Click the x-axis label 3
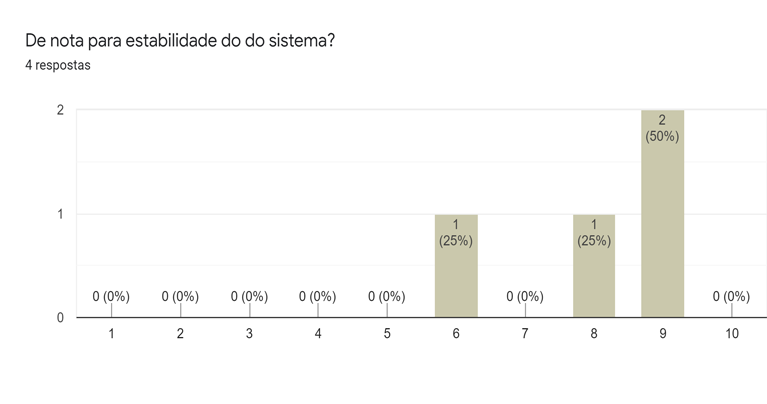 pos(249,334)
